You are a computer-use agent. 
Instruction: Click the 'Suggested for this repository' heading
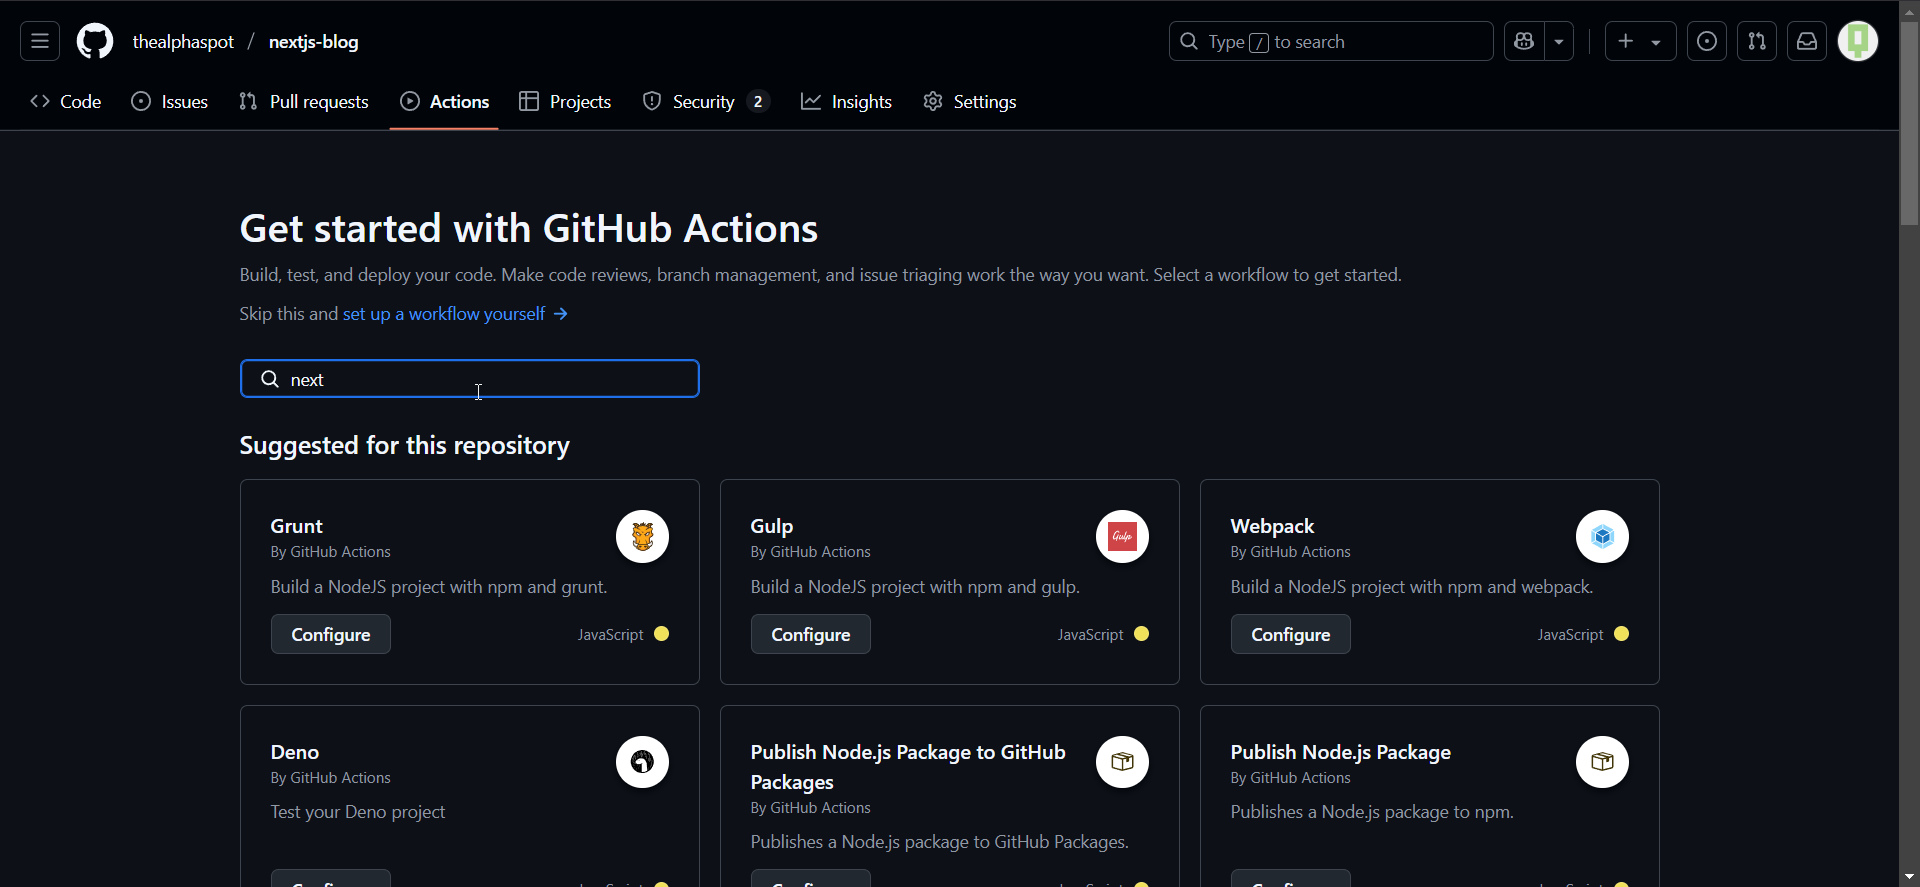coord(404,445)
